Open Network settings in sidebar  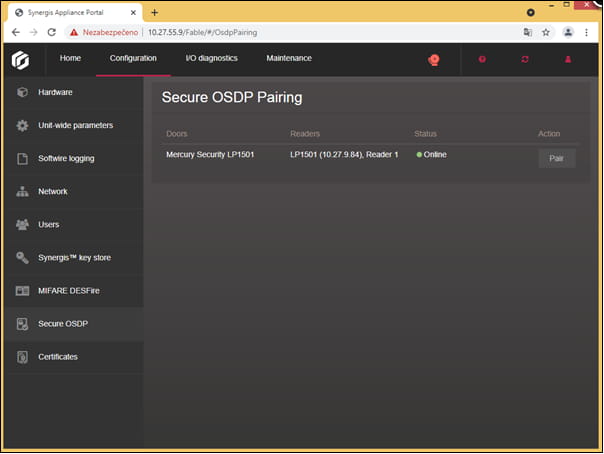pos(74,192)
